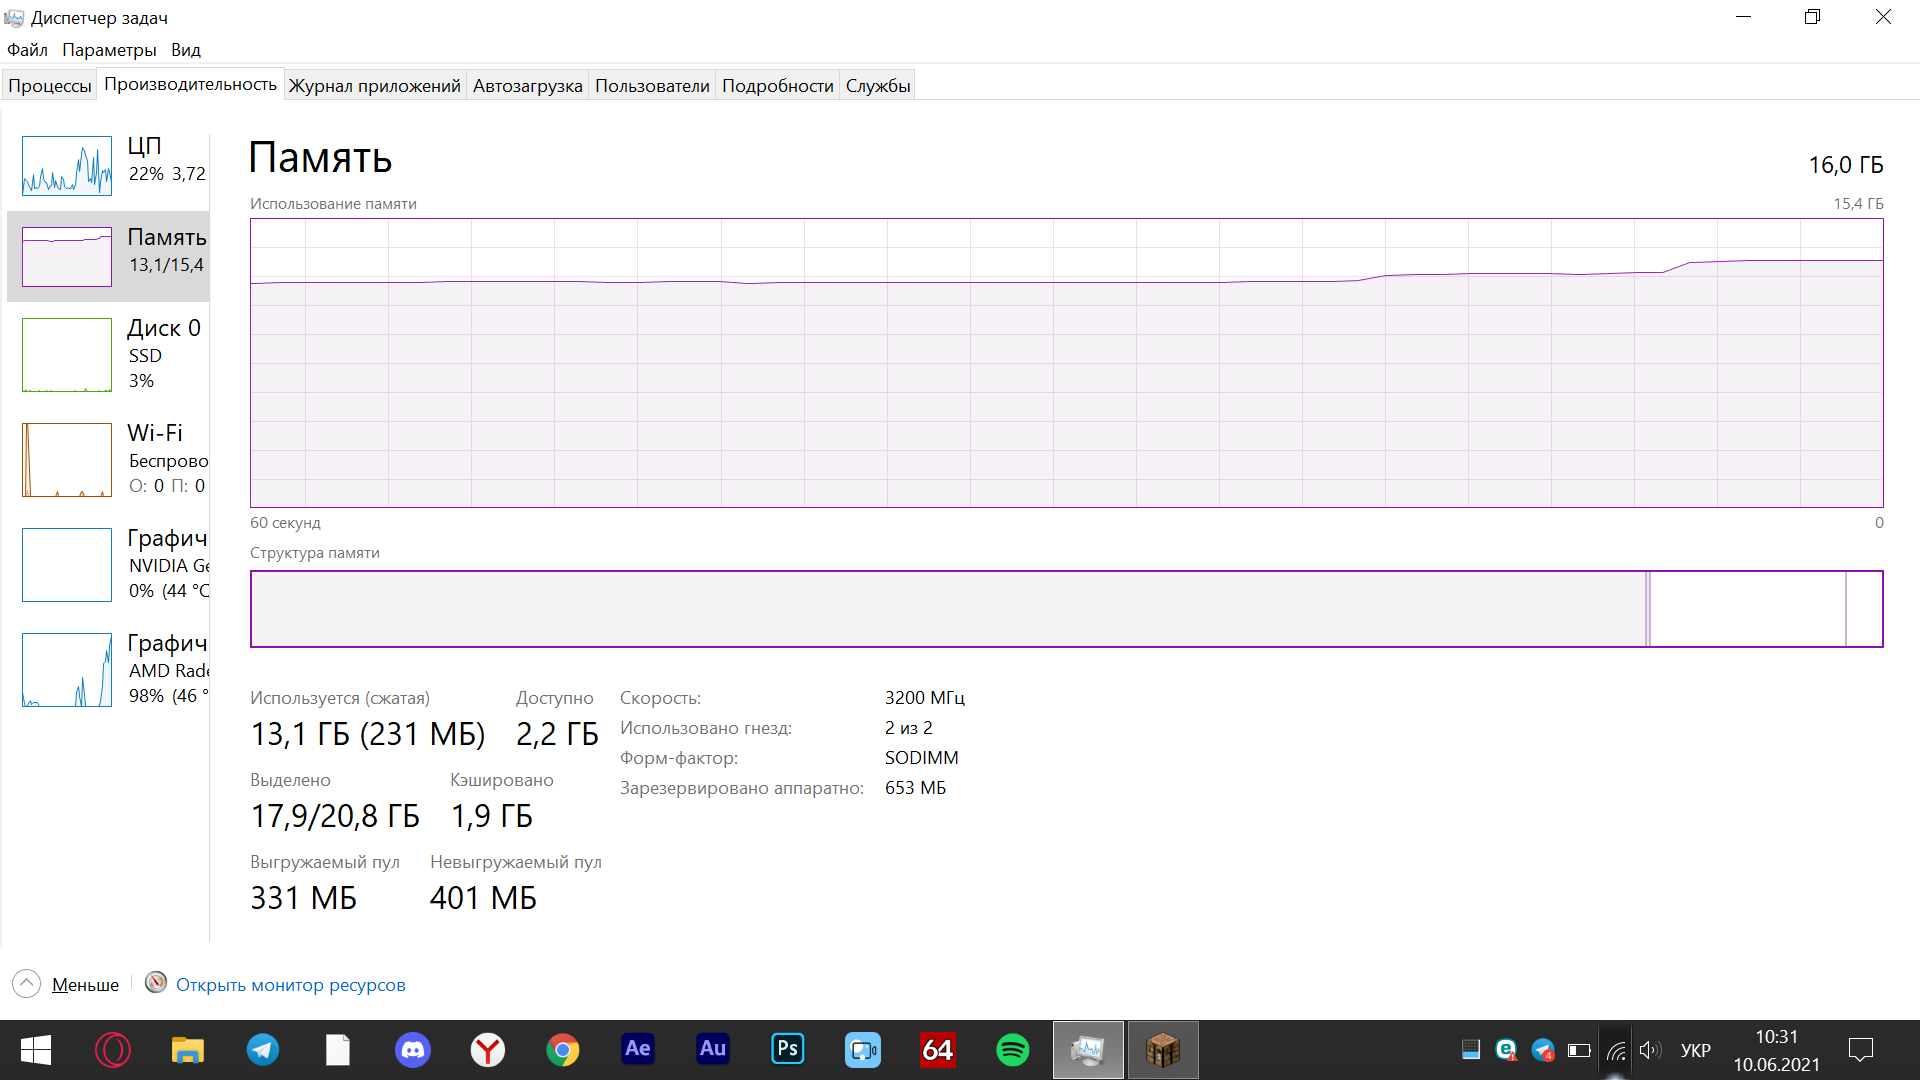Open the Службы tab

pyautogui.click(x=877, y=86)
